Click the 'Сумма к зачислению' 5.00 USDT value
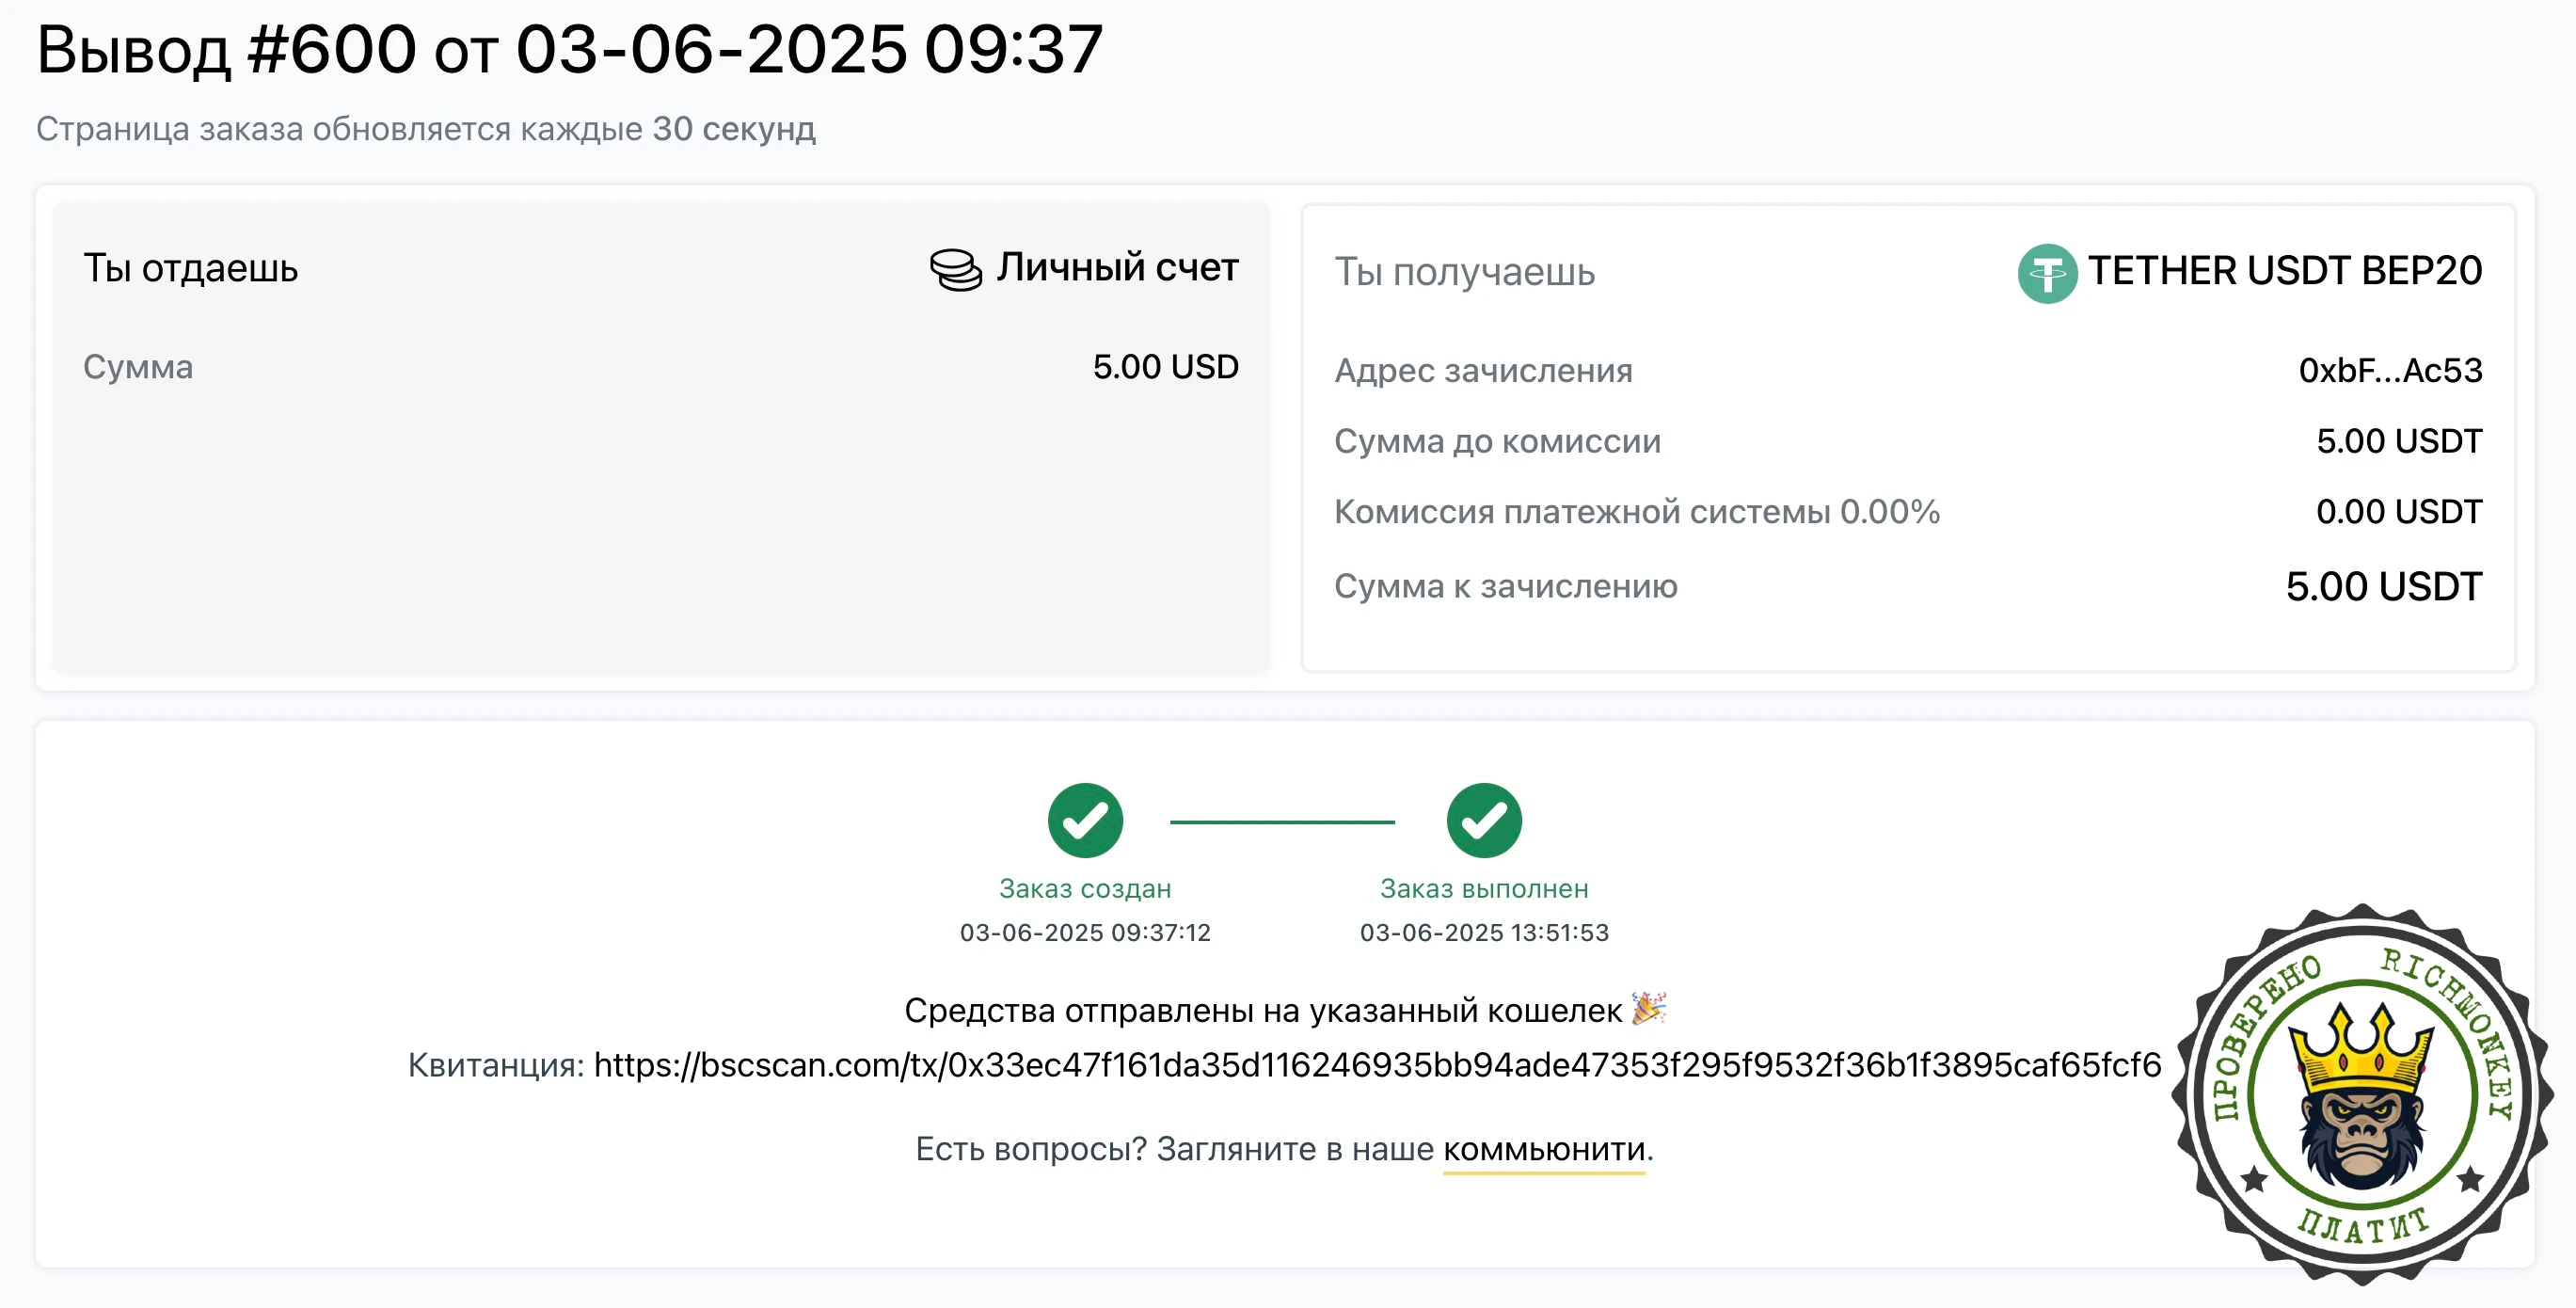This screenshot has width=2576, height=1308. point(2384,586)
